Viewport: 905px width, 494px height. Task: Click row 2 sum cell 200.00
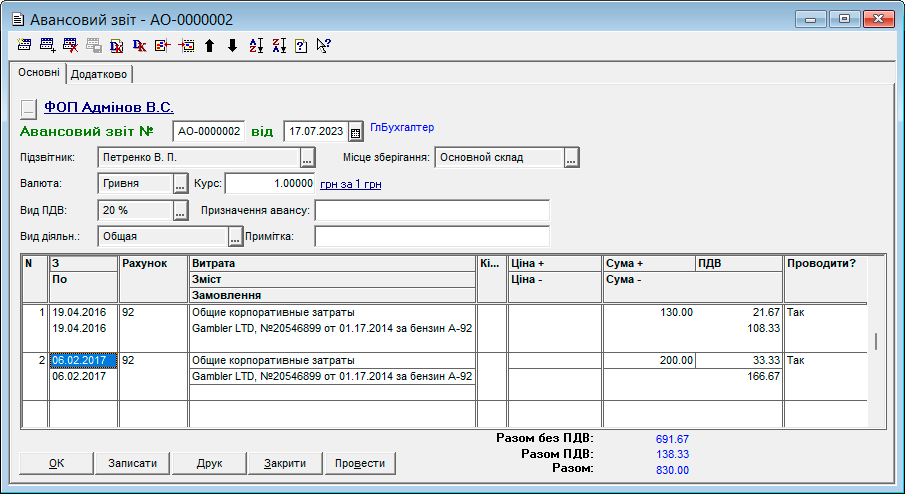coord(649,360)
